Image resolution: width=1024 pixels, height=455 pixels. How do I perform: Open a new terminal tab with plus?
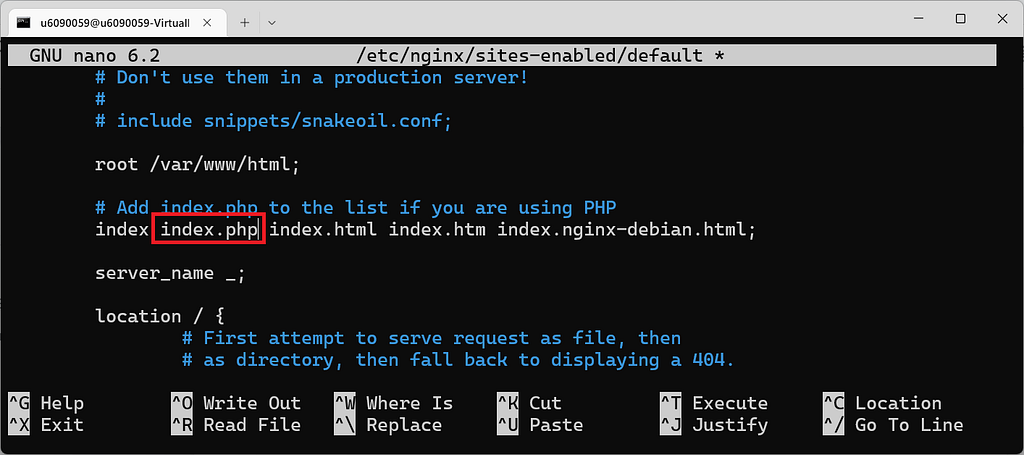tap(245, 22)
